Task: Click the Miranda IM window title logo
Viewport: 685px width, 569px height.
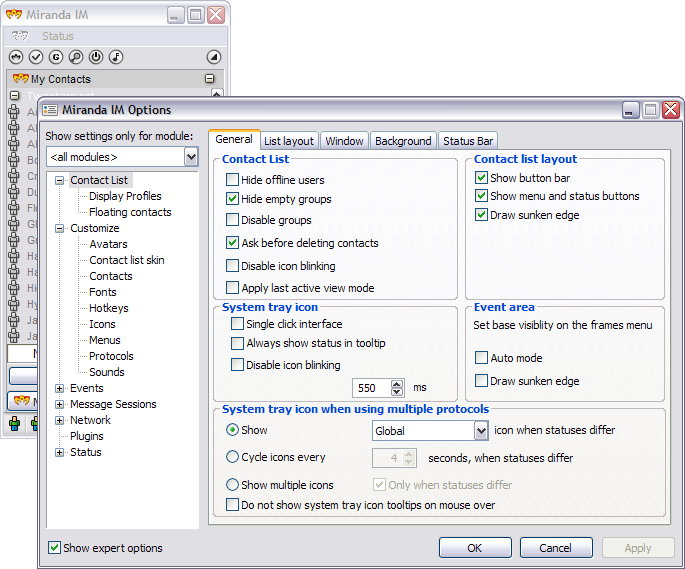Action: point(14,14)
